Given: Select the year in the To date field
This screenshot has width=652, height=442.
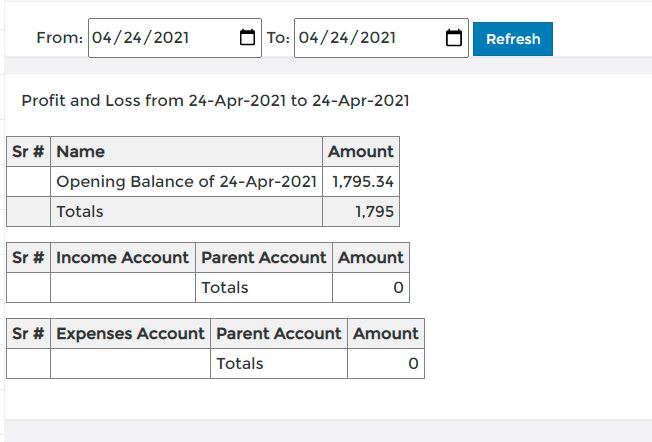Looking at the screenshot, I should [378, 37].
